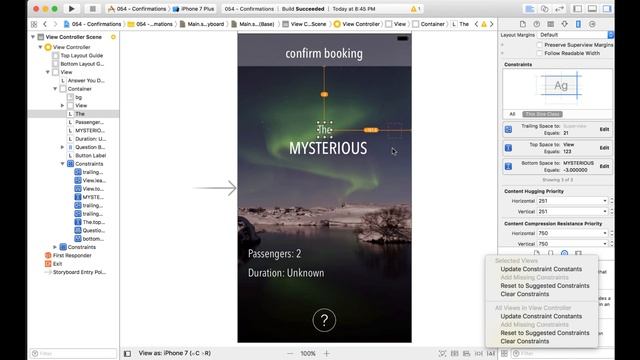
Task: Edit the Top Space to View constraint
Action: [604, 148]
